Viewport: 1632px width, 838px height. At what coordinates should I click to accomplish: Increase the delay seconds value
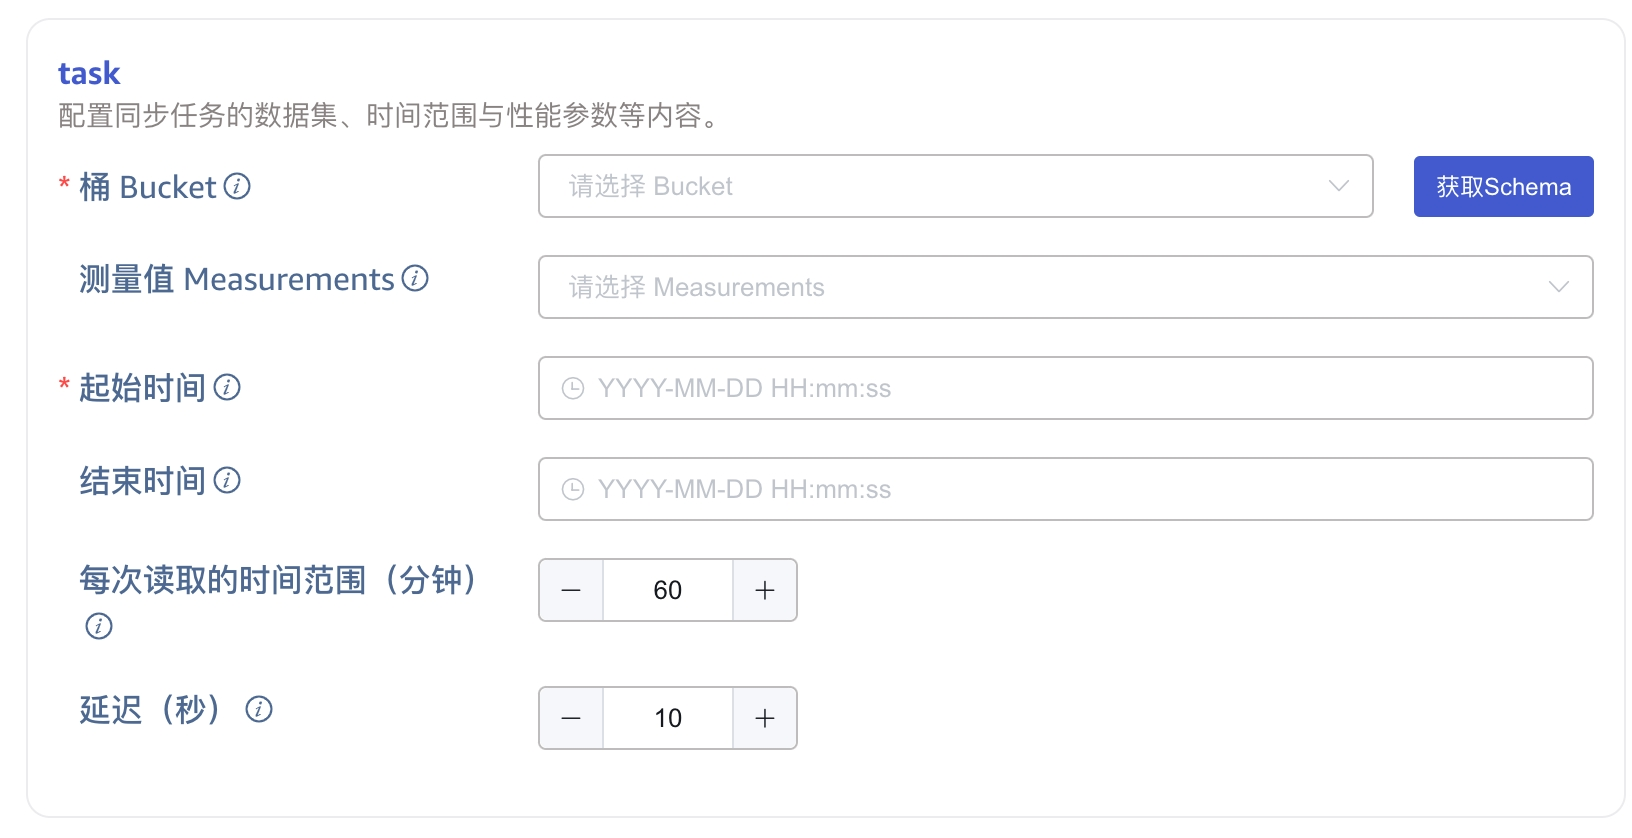point(765,718)
